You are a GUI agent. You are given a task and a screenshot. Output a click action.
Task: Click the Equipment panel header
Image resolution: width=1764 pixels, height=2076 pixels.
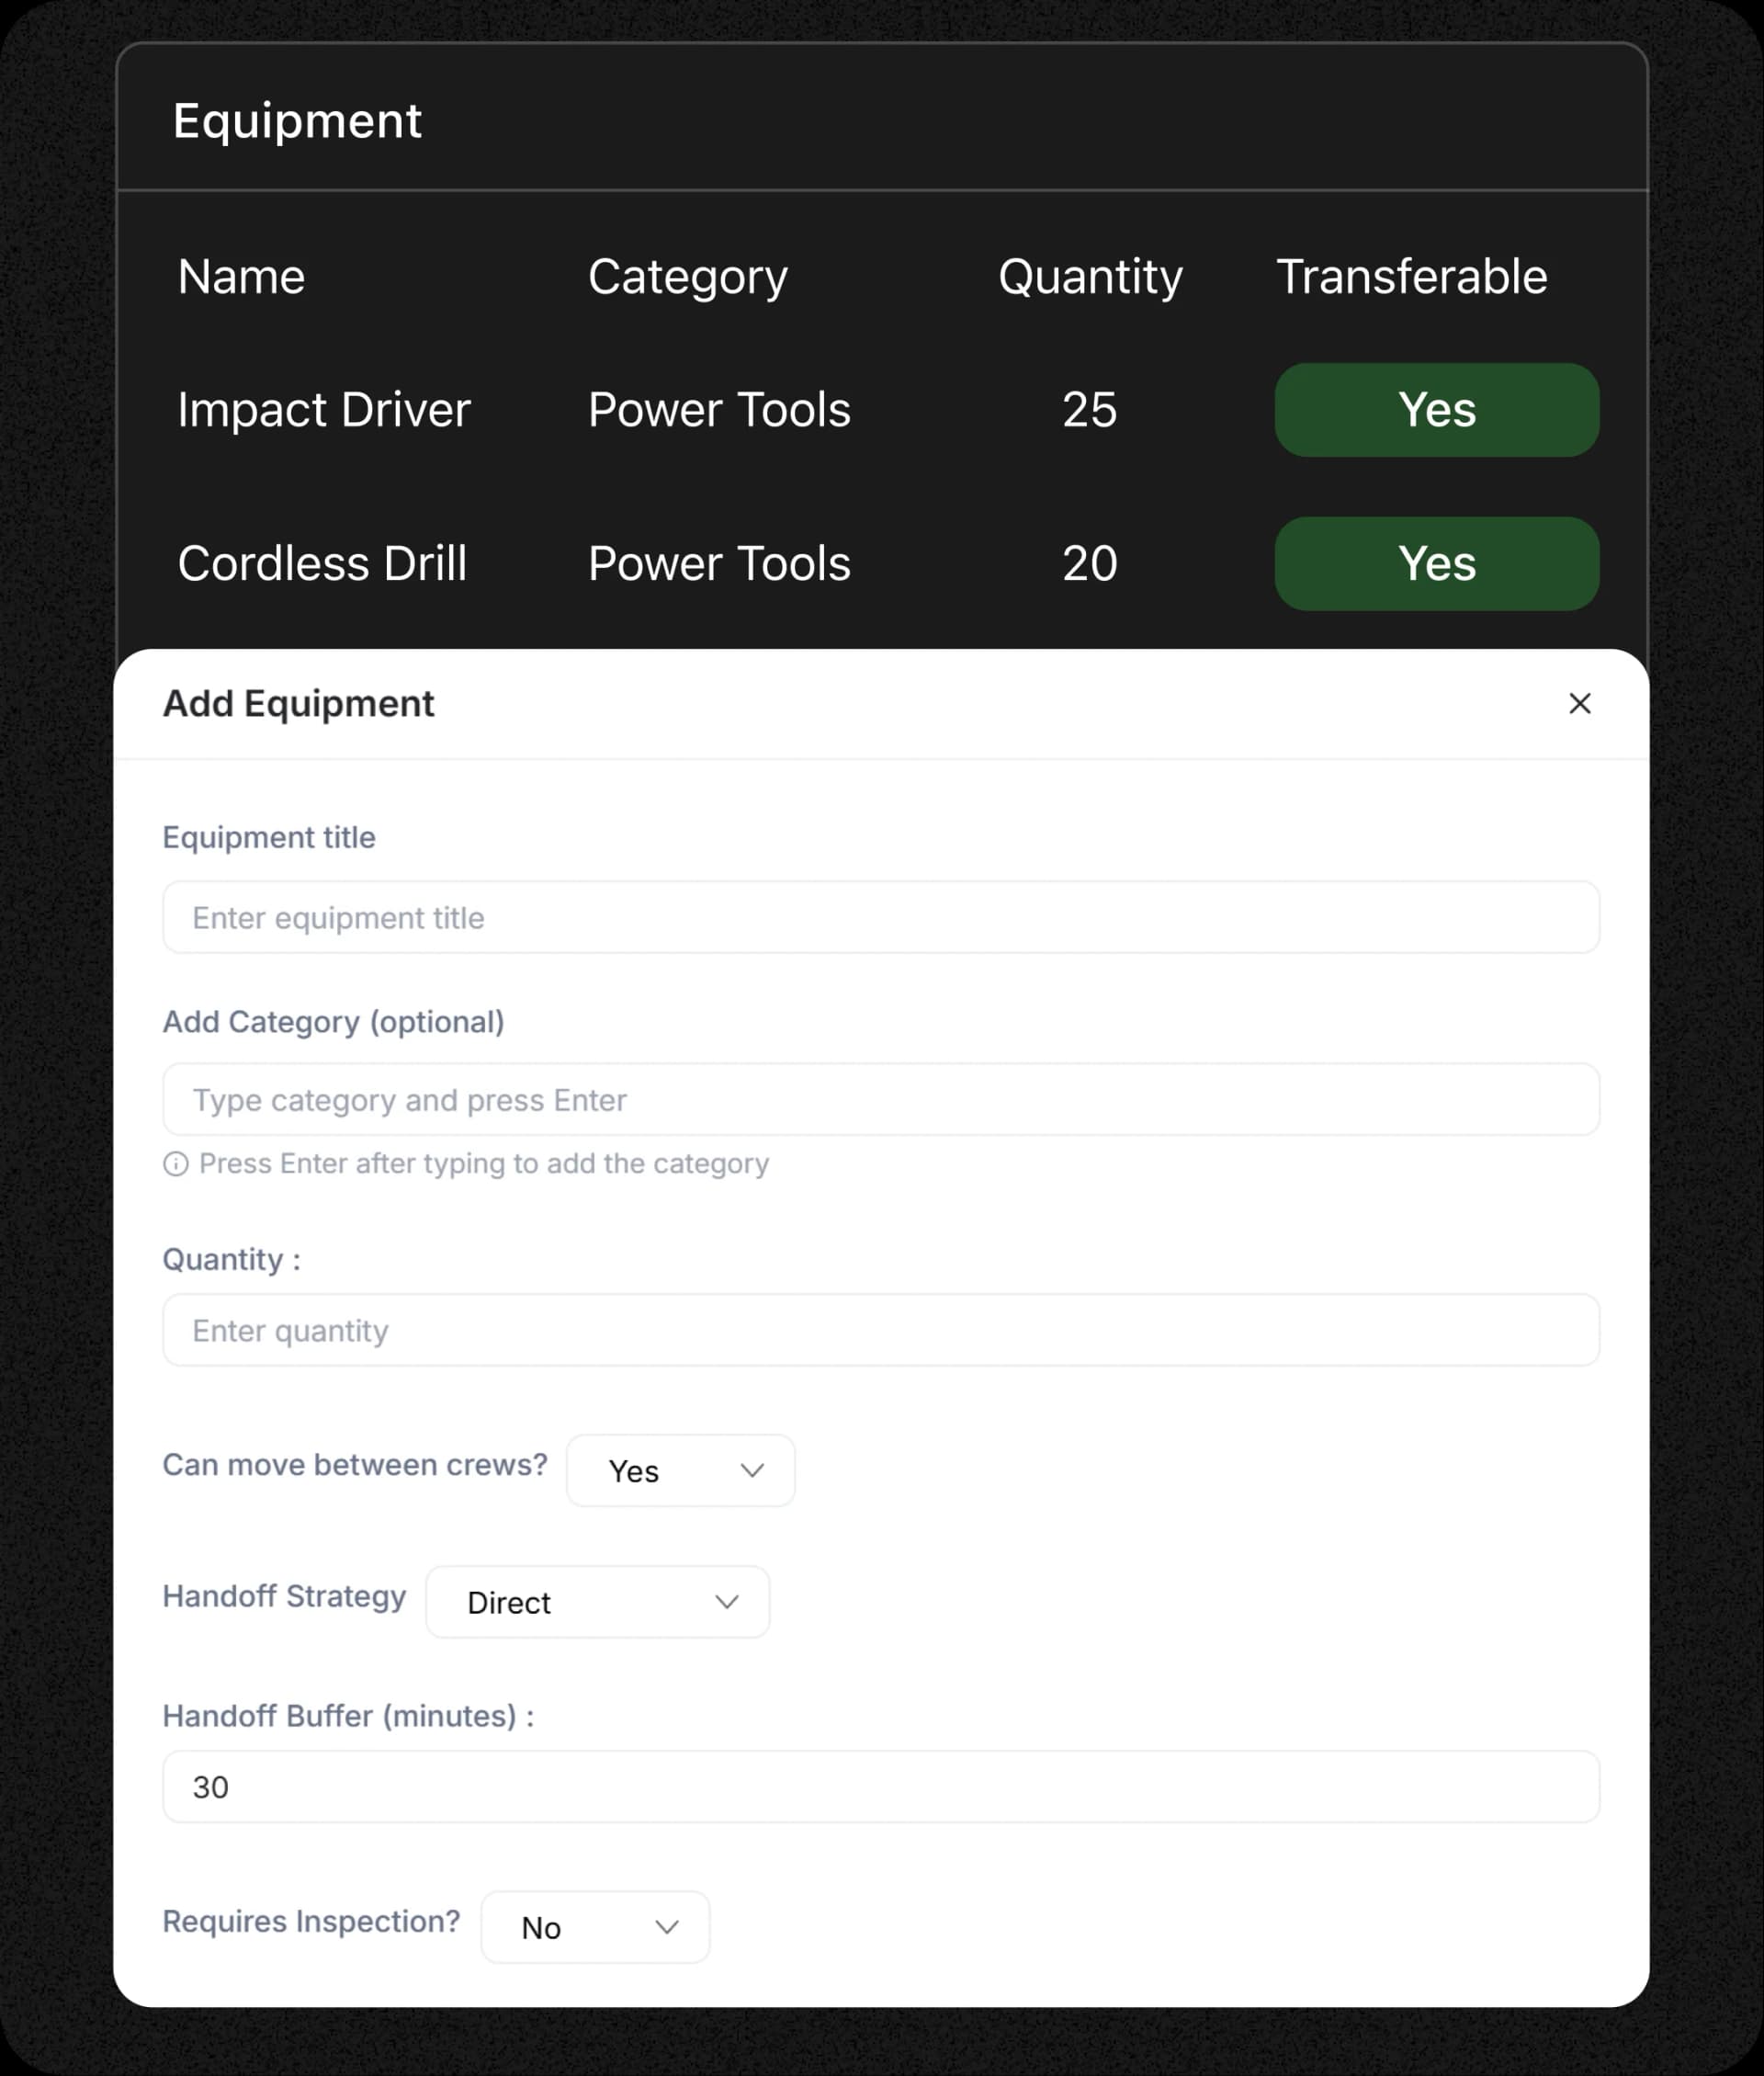297,119
